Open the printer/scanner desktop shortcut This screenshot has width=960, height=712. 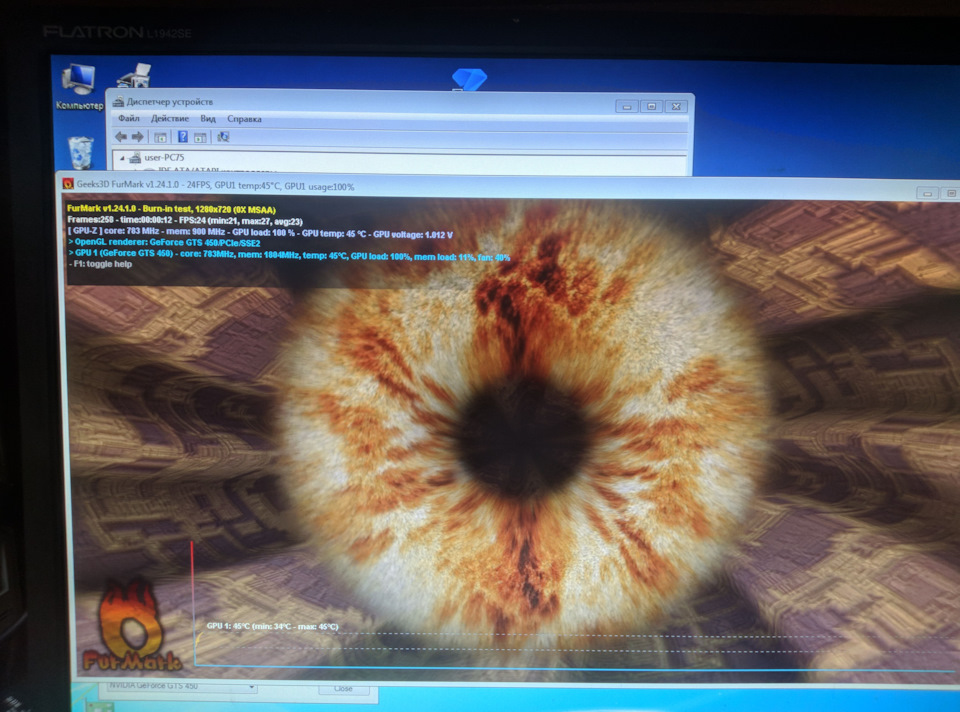tap(134, 75)
